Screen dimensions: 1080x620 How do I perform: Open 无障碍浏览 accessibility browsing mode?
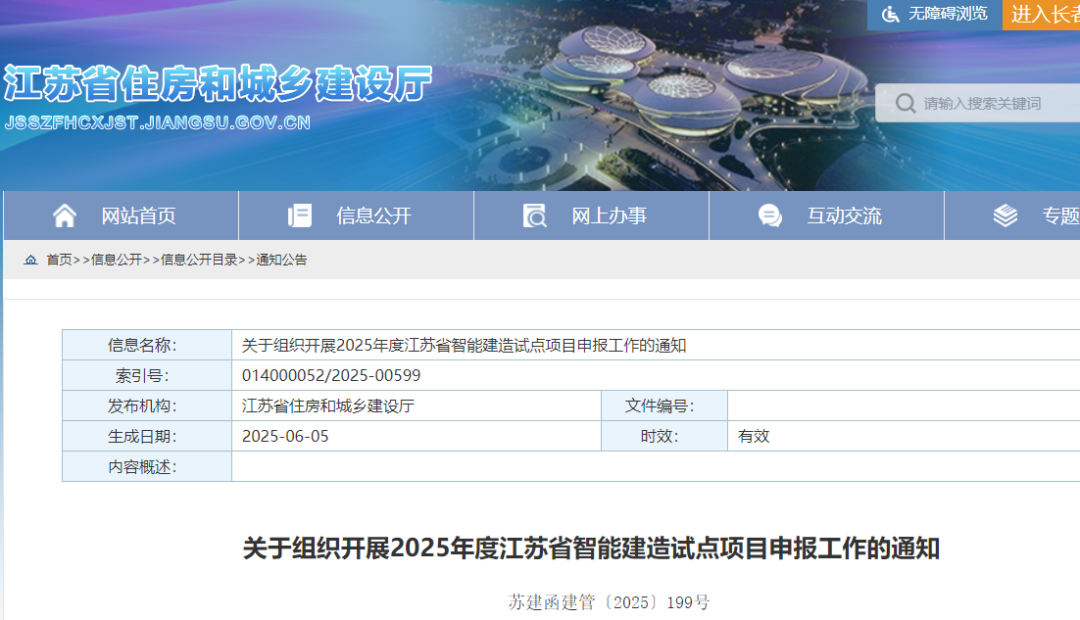[947, 14]
